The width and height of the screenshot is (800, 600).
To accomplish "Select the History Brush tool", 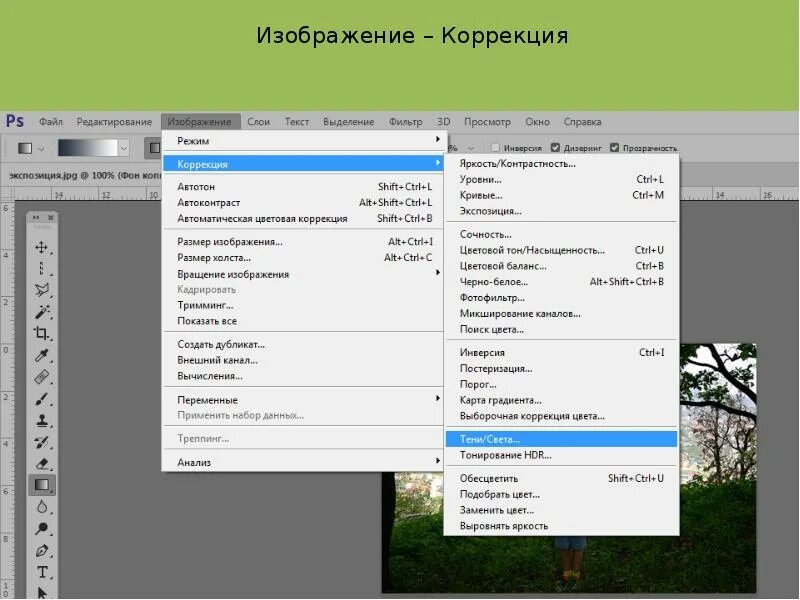I will coord(41,442).
